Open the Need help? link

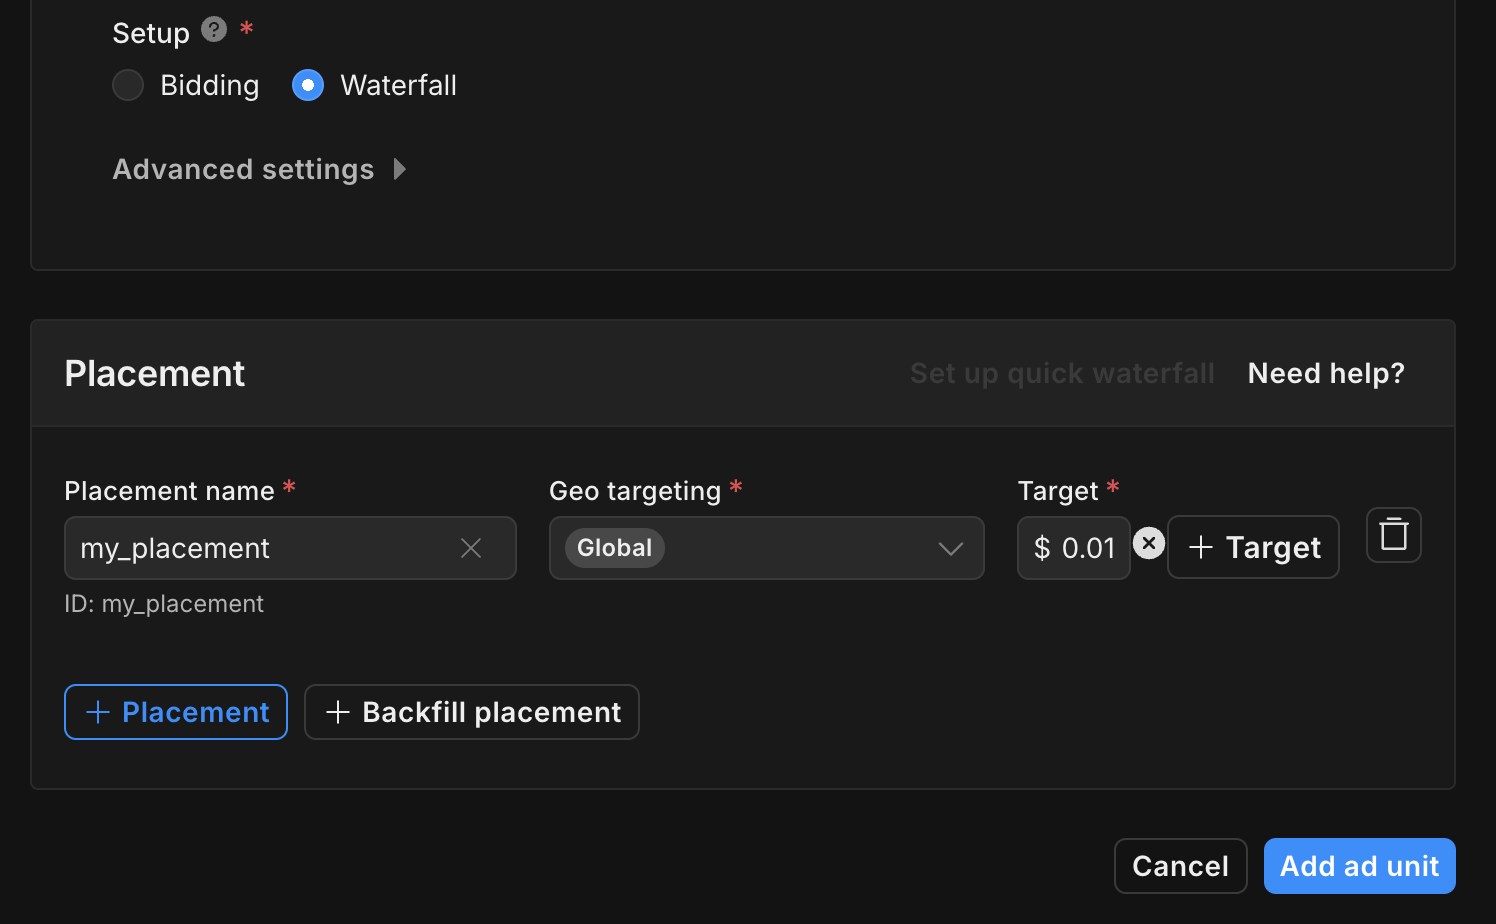pos(1326,374)
